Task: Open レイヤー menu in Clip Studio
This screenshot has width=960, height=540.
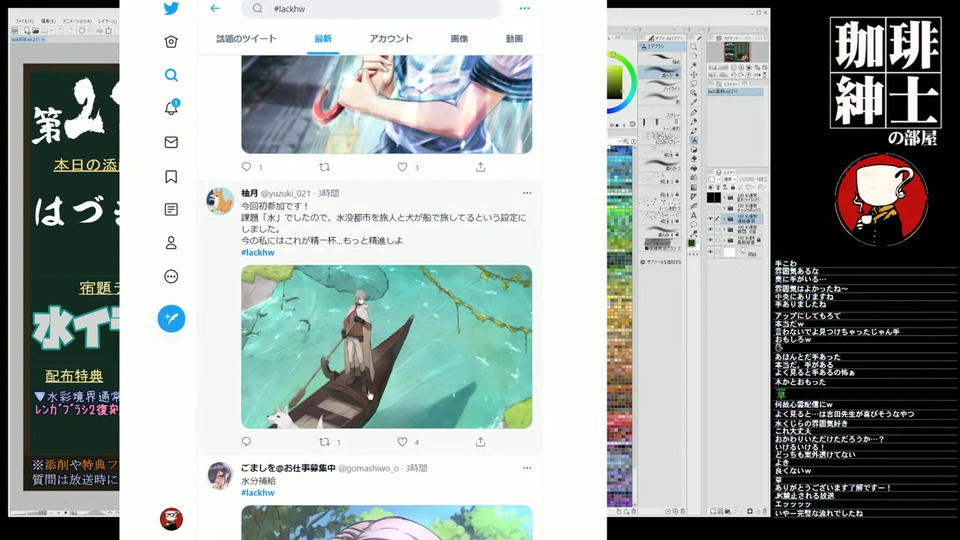Action: tap(107, 21)
